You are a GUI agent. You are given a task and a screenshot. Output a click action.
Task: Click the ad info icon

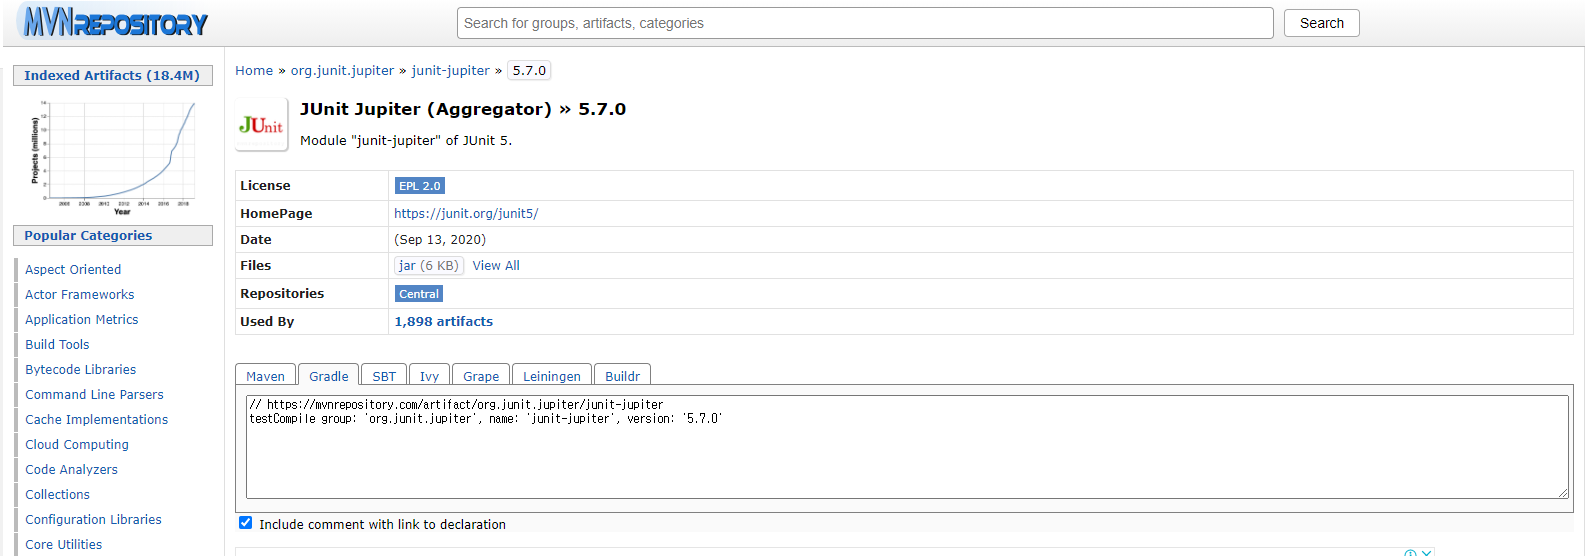(1410, 552)
